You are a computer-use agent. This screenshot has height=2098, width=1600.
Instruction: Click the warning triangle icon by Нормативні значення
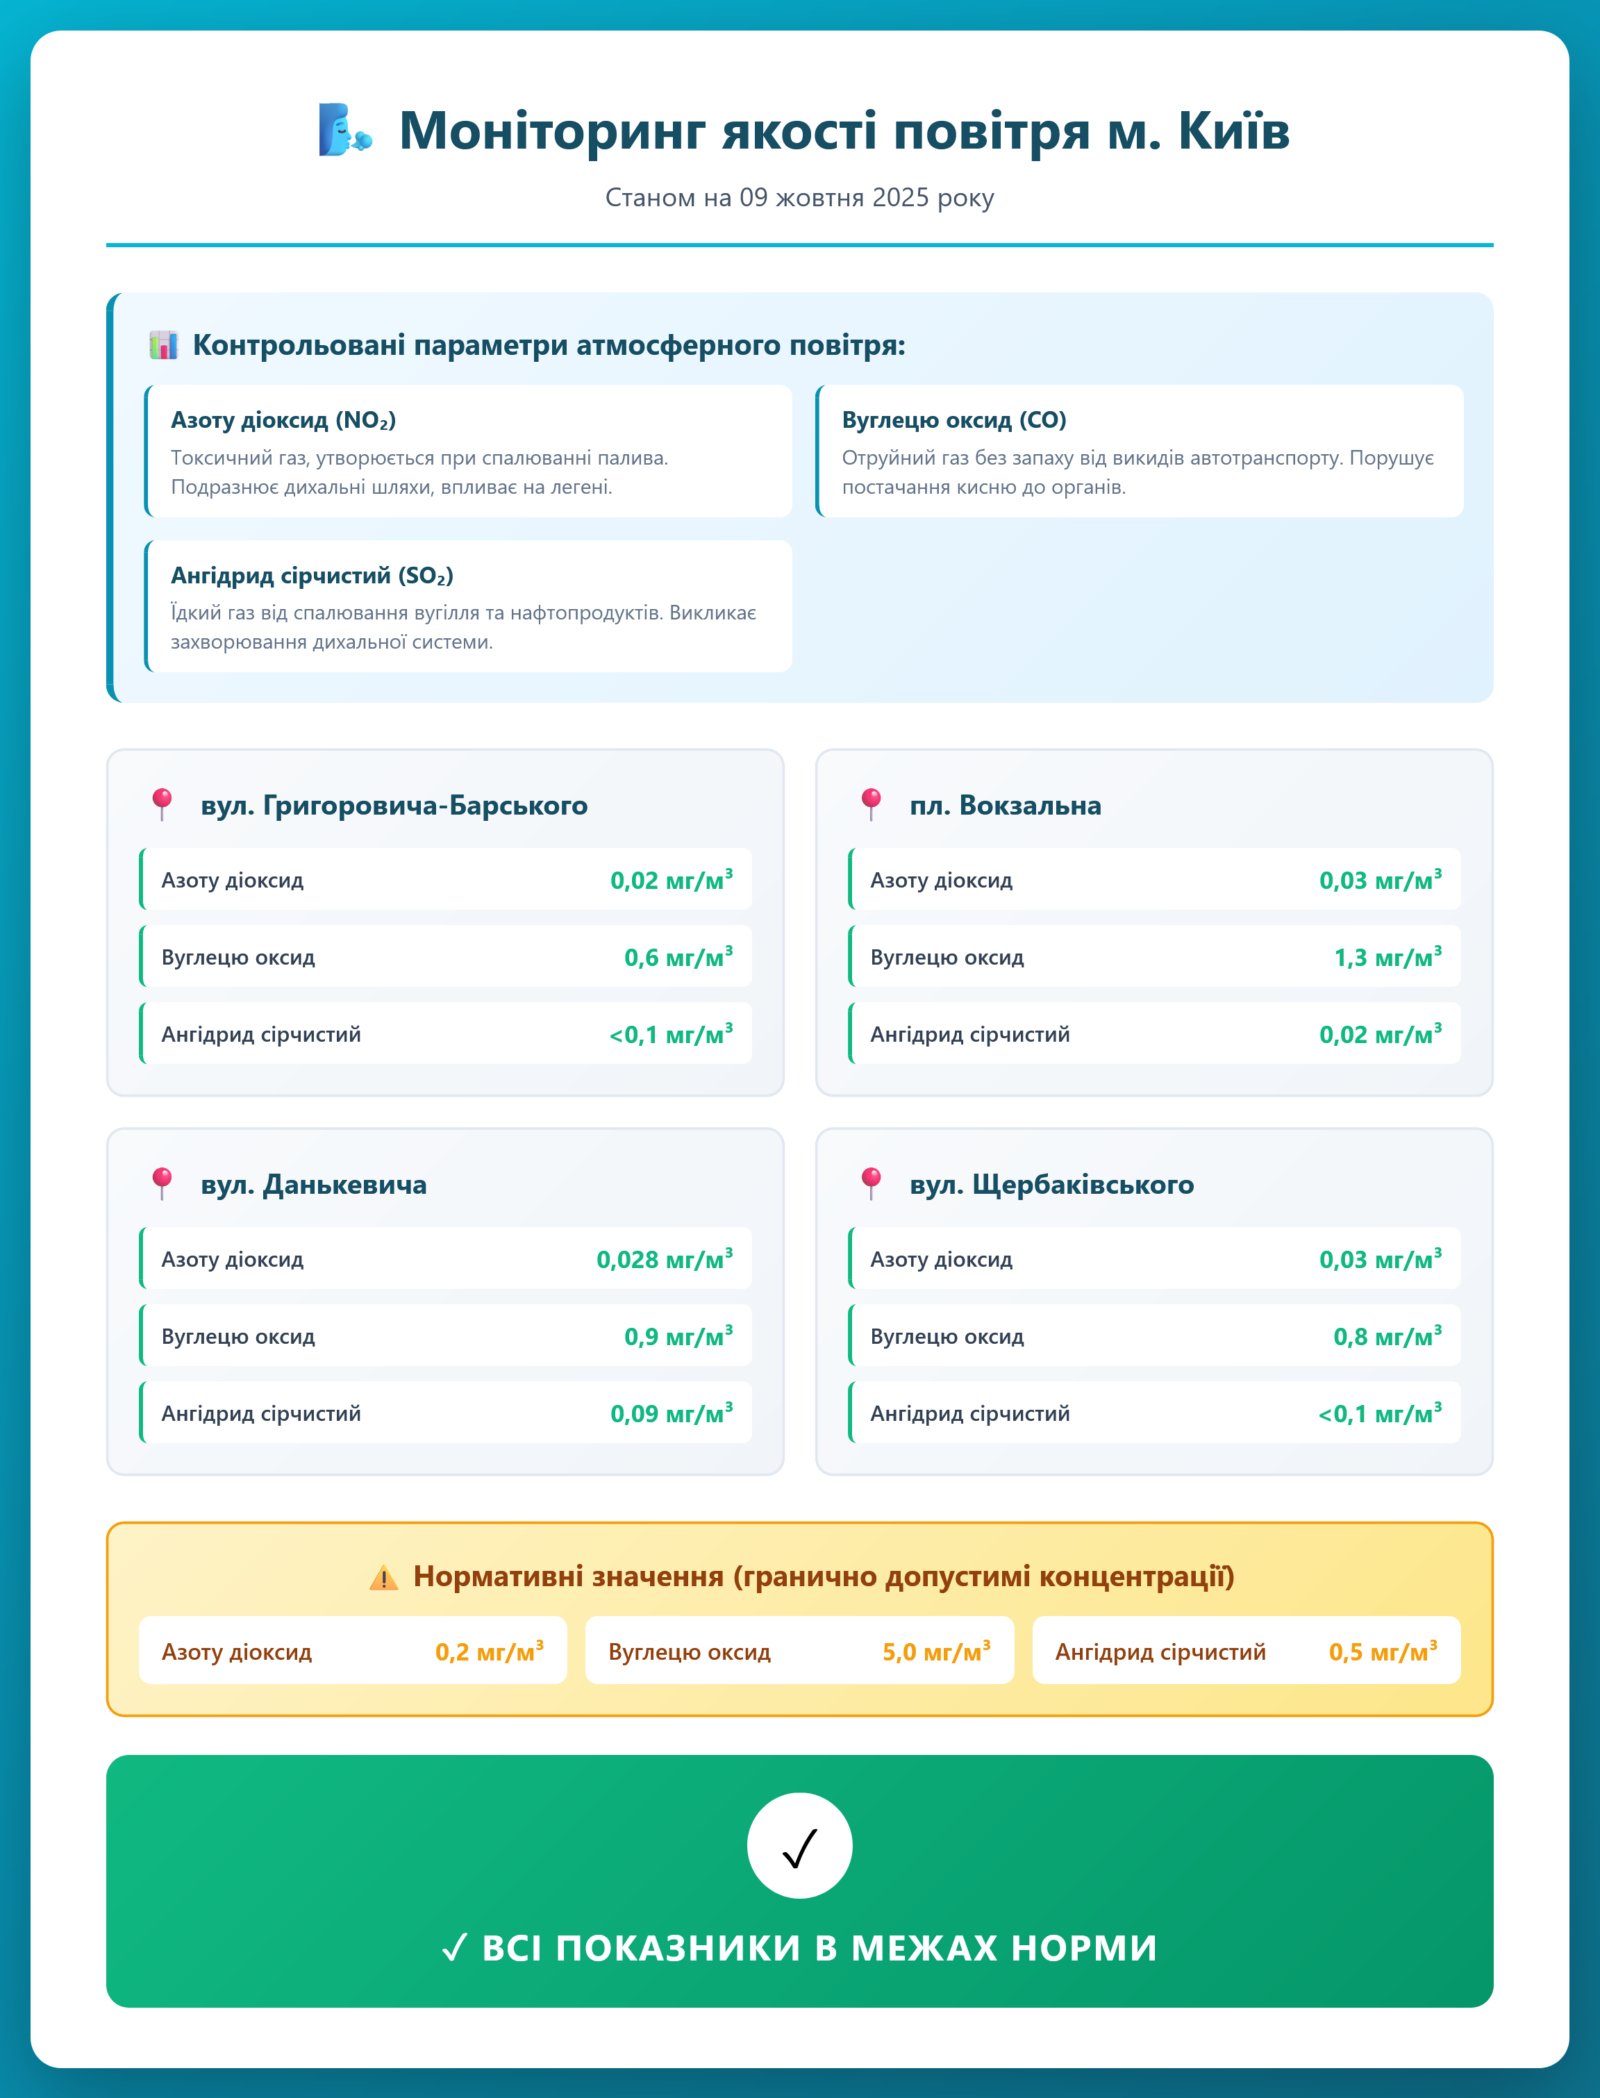click(x=384, y=1577)
